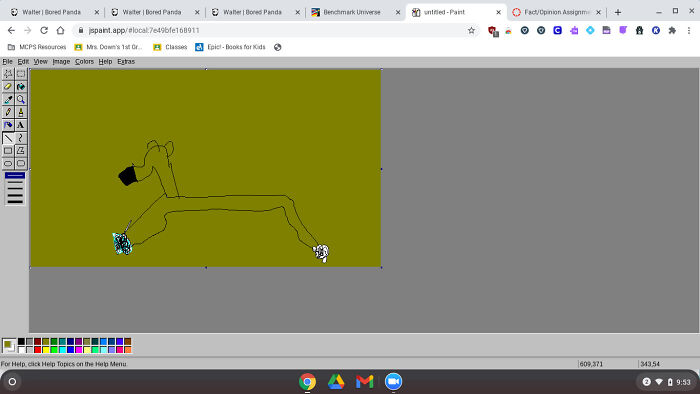Open the ChromeOS launcher button
700x394 pixels.
[x=12, y=382]
